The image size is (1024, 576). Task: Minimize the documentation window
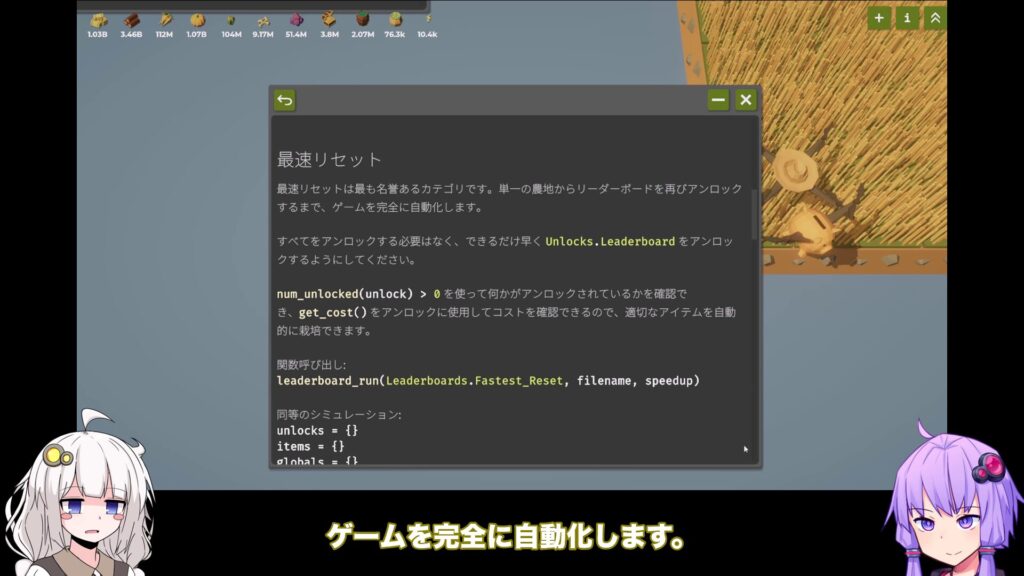[717, 100]
